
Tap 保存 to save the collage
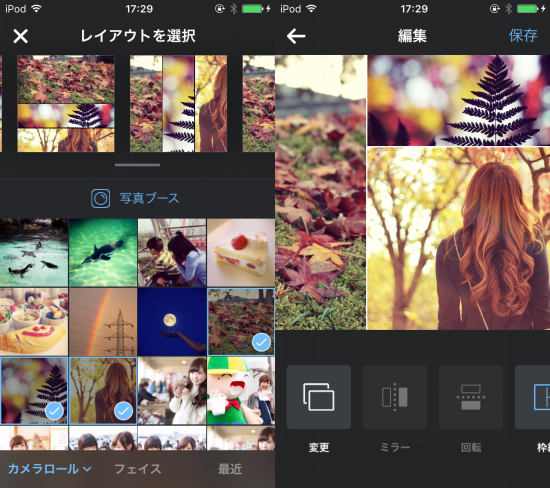tap(523, 36)
